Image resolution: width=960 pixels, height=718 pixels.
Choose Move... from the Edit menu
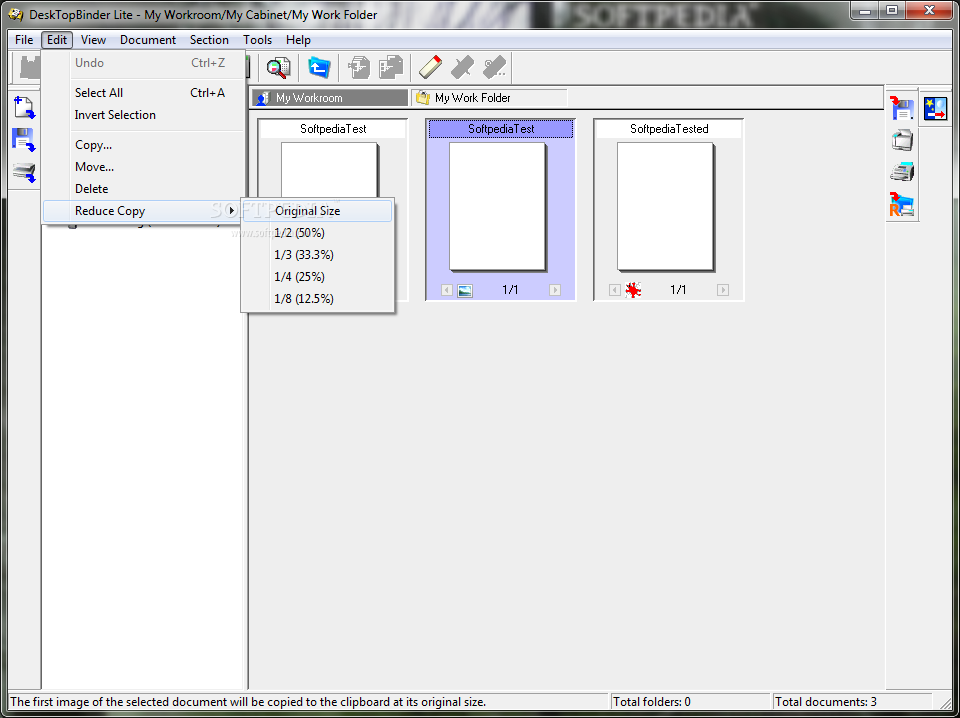(144, 167)
